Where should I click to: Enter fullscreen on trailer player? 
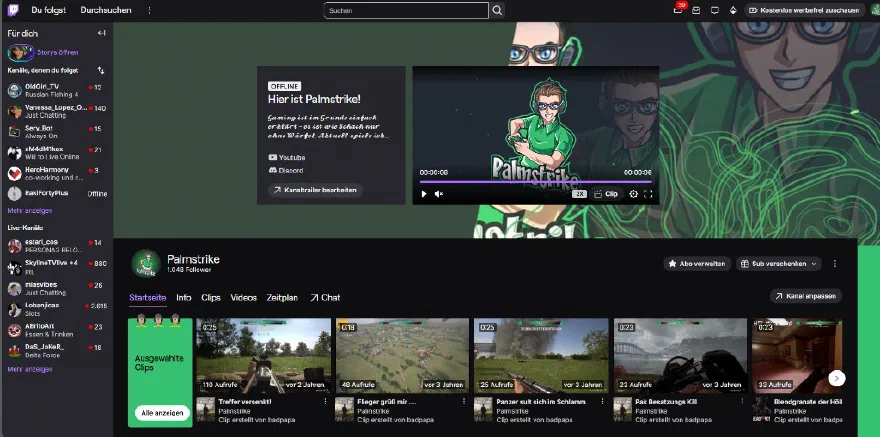pos(648,194)
